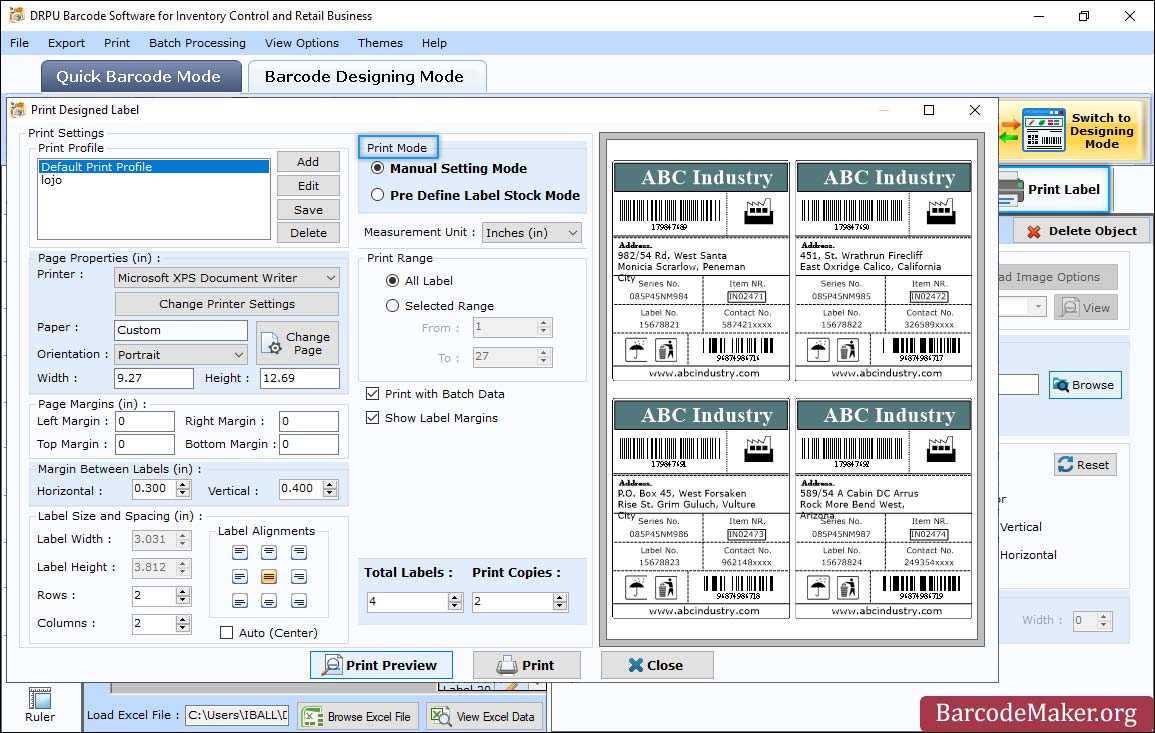Viewport: 1155px width, 733px height.
Task: Select bottom-right label alignment icon
Action: pyautogui.click(x=298, y=601)
